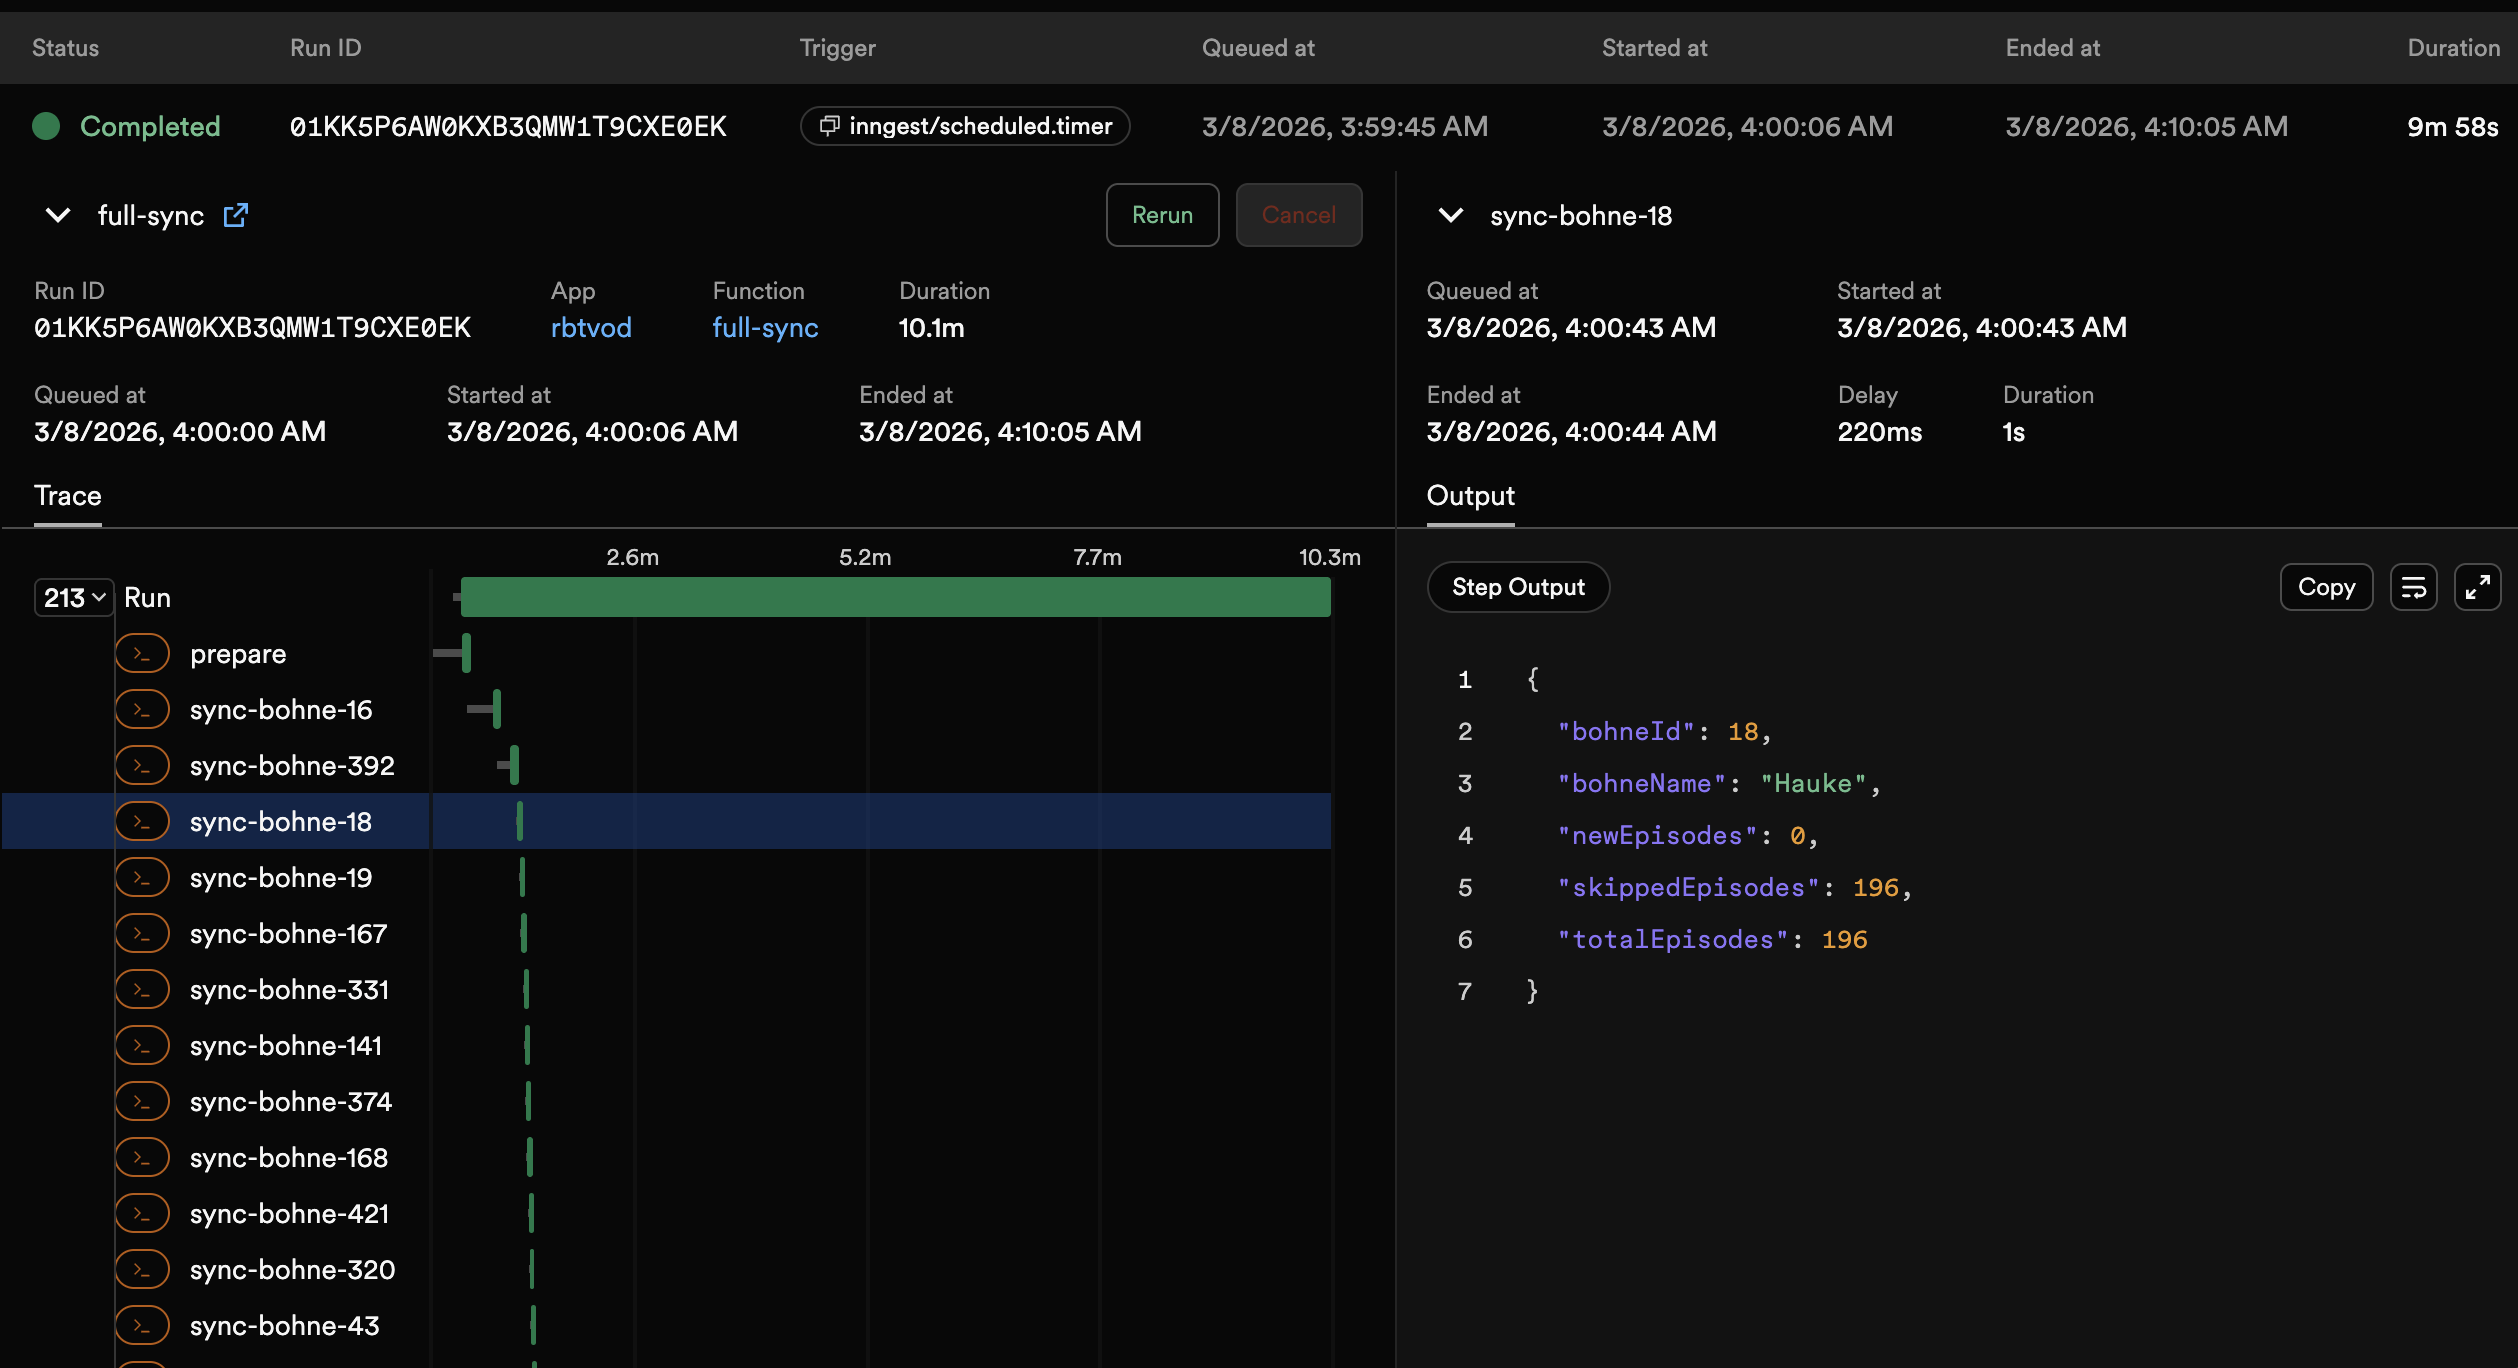This screenshot has height=1368, width=2518.
Task: Select the sync-bohne-374 trace row
Action: 290,1102
